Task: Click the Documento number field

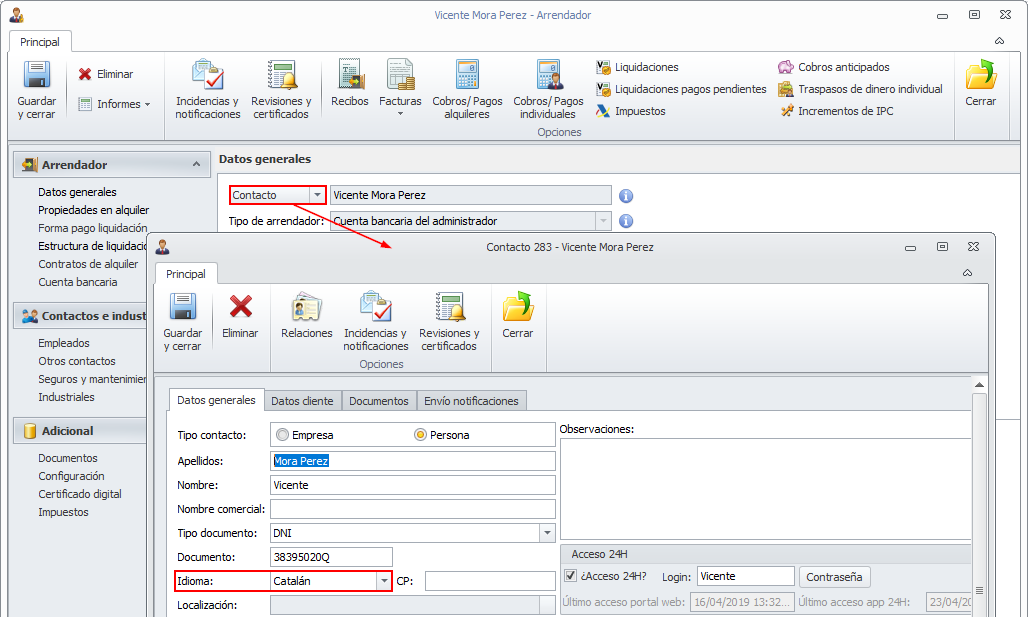Action: click(x=331, y=557)
